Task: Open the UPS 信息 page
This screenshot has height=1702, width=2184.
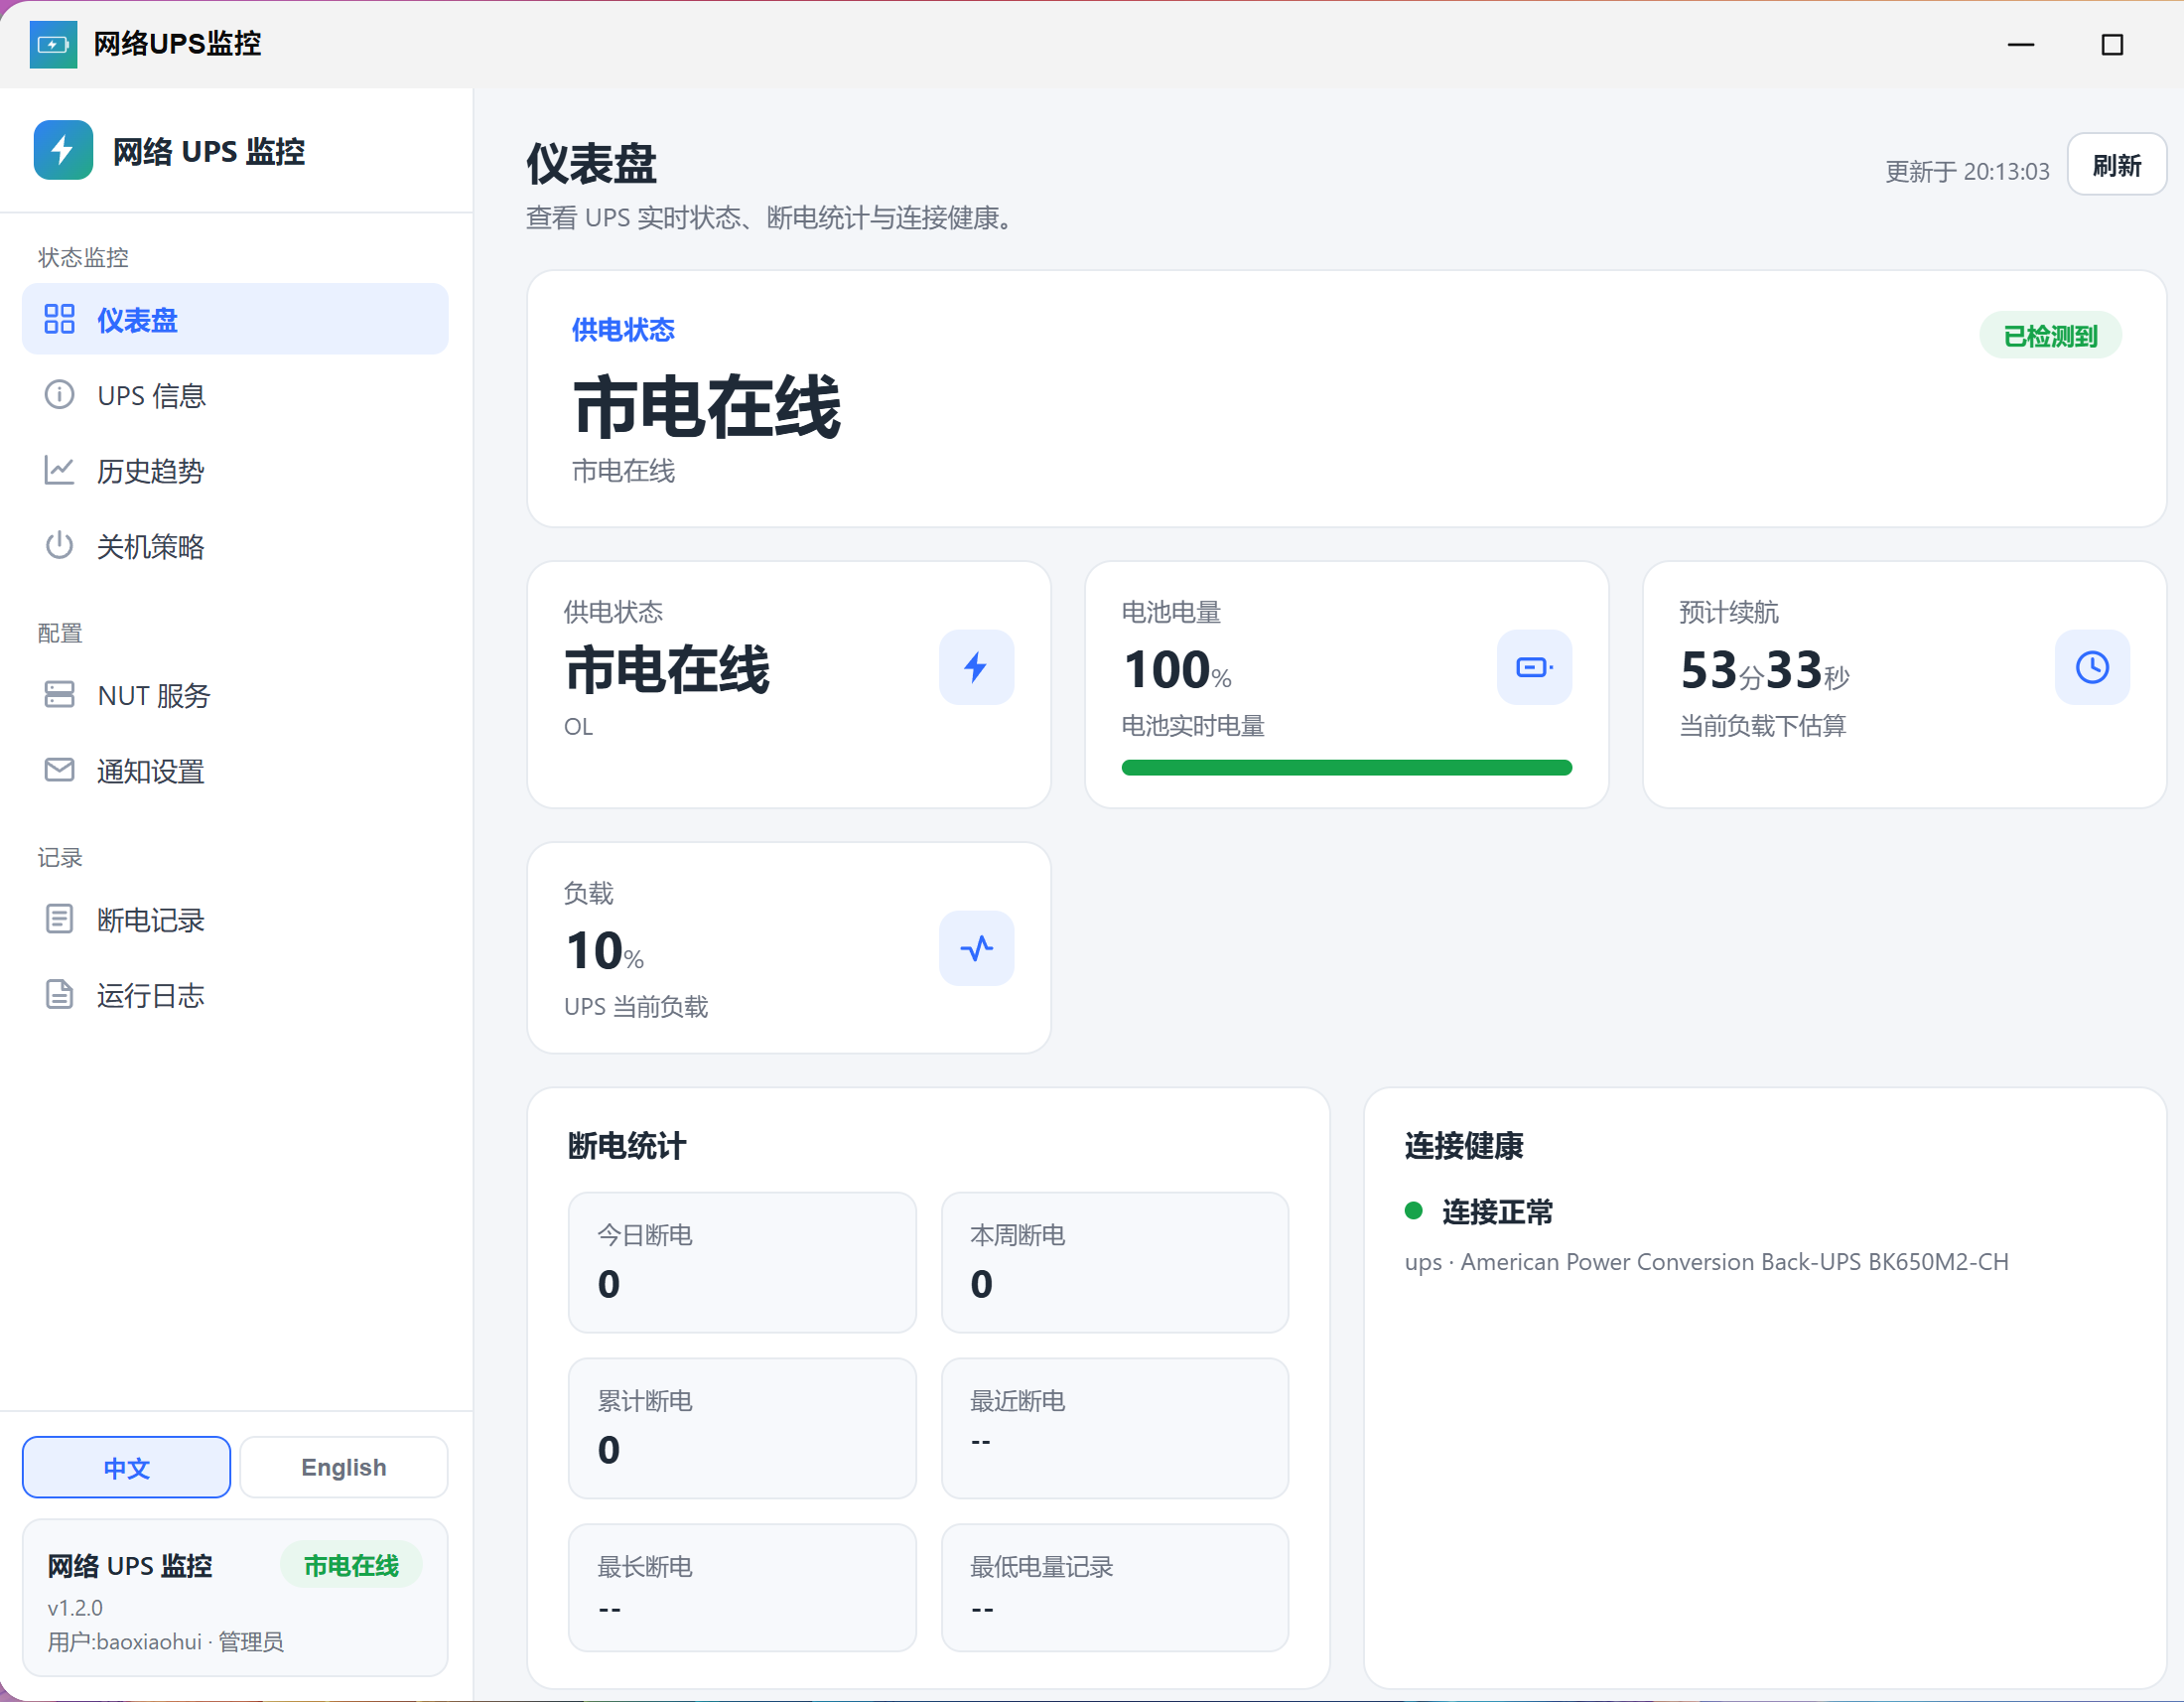Action: 235,394
